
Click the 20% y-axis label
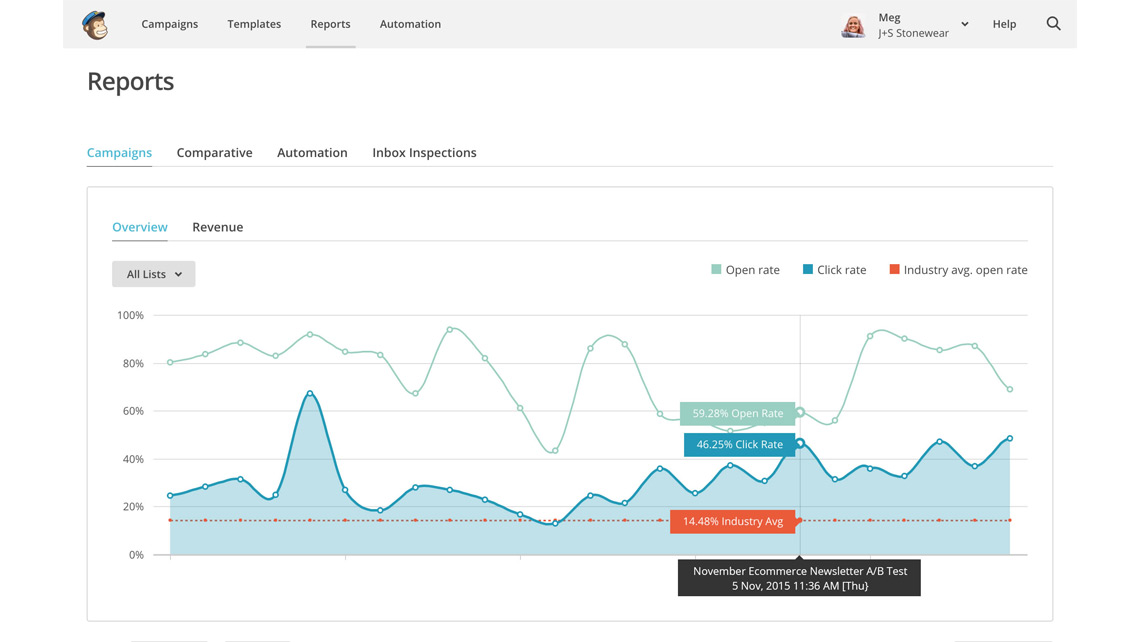coord(133,507)
